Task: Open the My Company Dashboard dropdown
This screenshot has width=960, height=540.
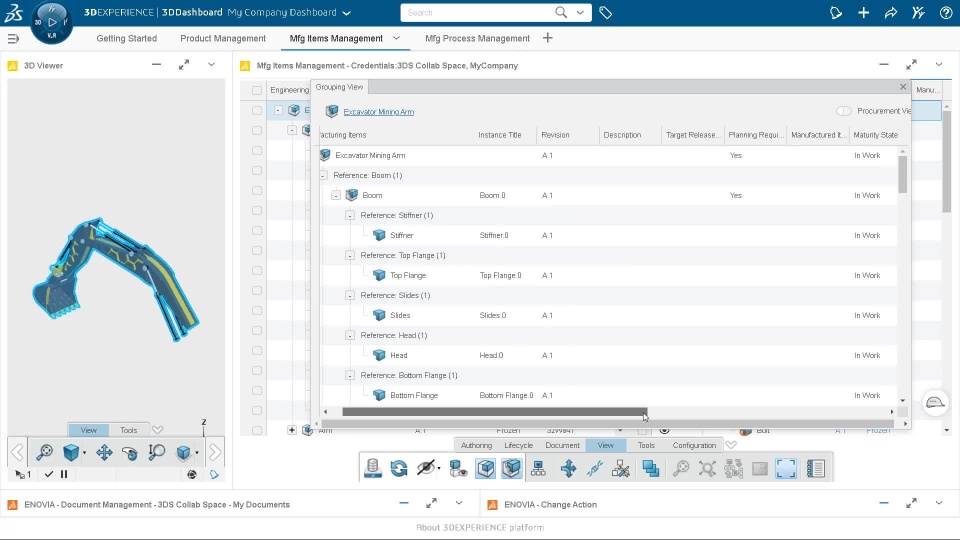Action: click(347, 13)
